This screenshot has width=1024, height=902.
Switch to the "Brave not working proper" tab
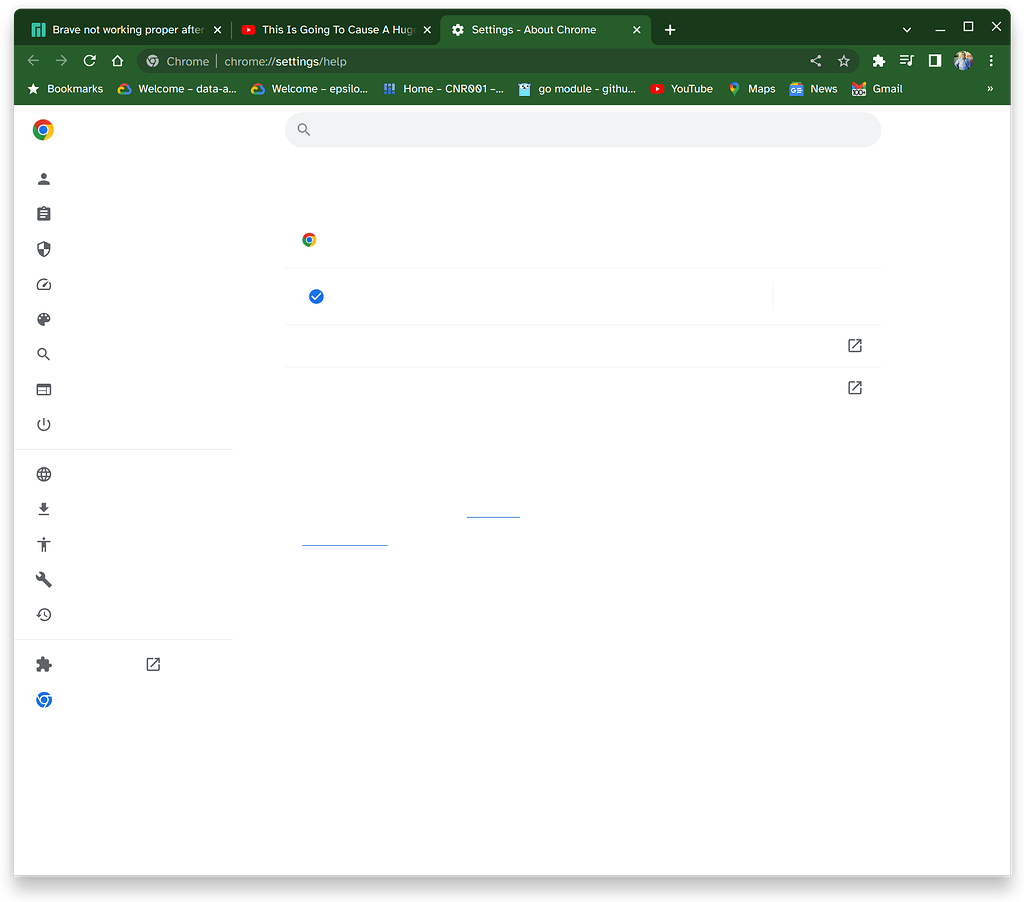tap(120, 30)
